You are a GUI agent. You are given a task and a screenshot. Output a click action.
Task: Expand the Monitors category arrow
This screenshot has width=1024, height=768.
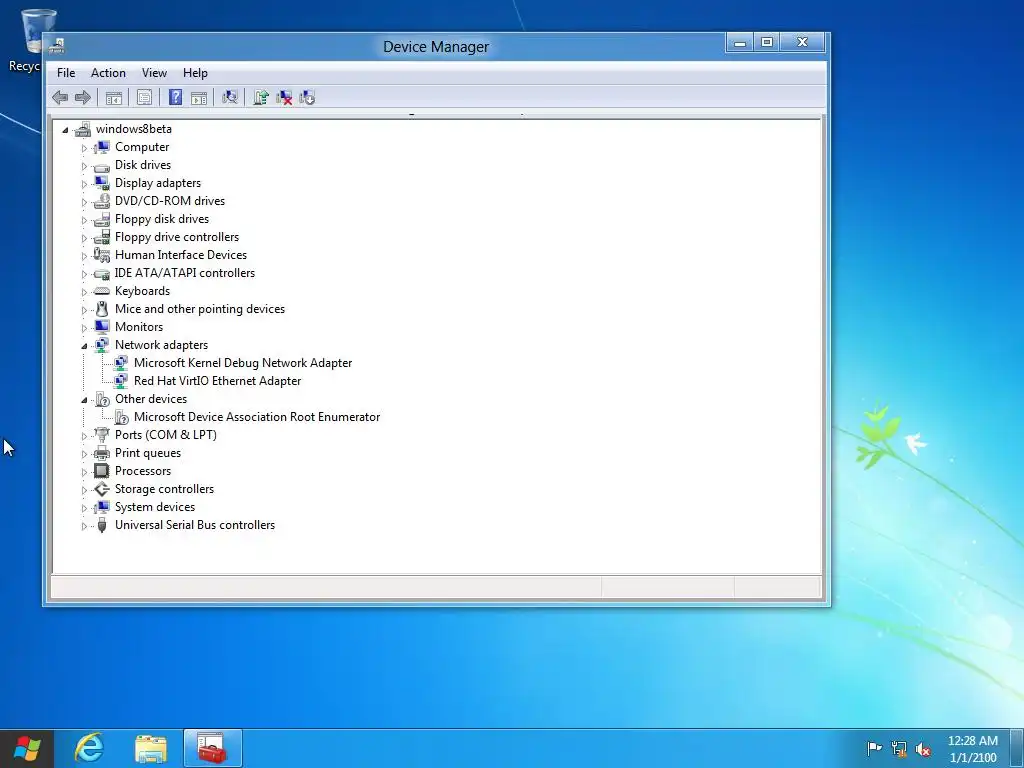84,328
